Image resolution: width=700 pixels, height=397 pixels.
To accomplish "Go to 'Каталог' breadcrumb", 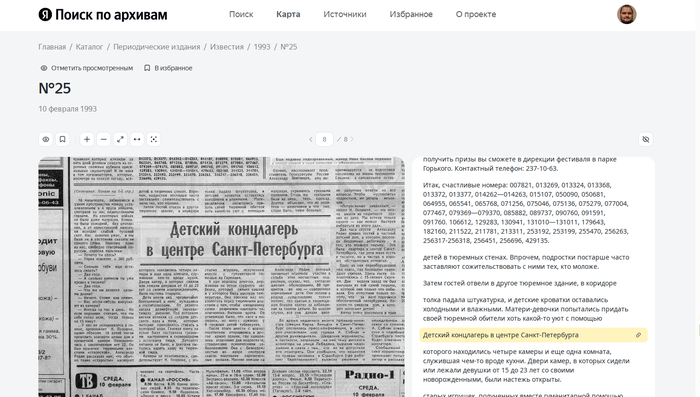I will click(89, 47).
